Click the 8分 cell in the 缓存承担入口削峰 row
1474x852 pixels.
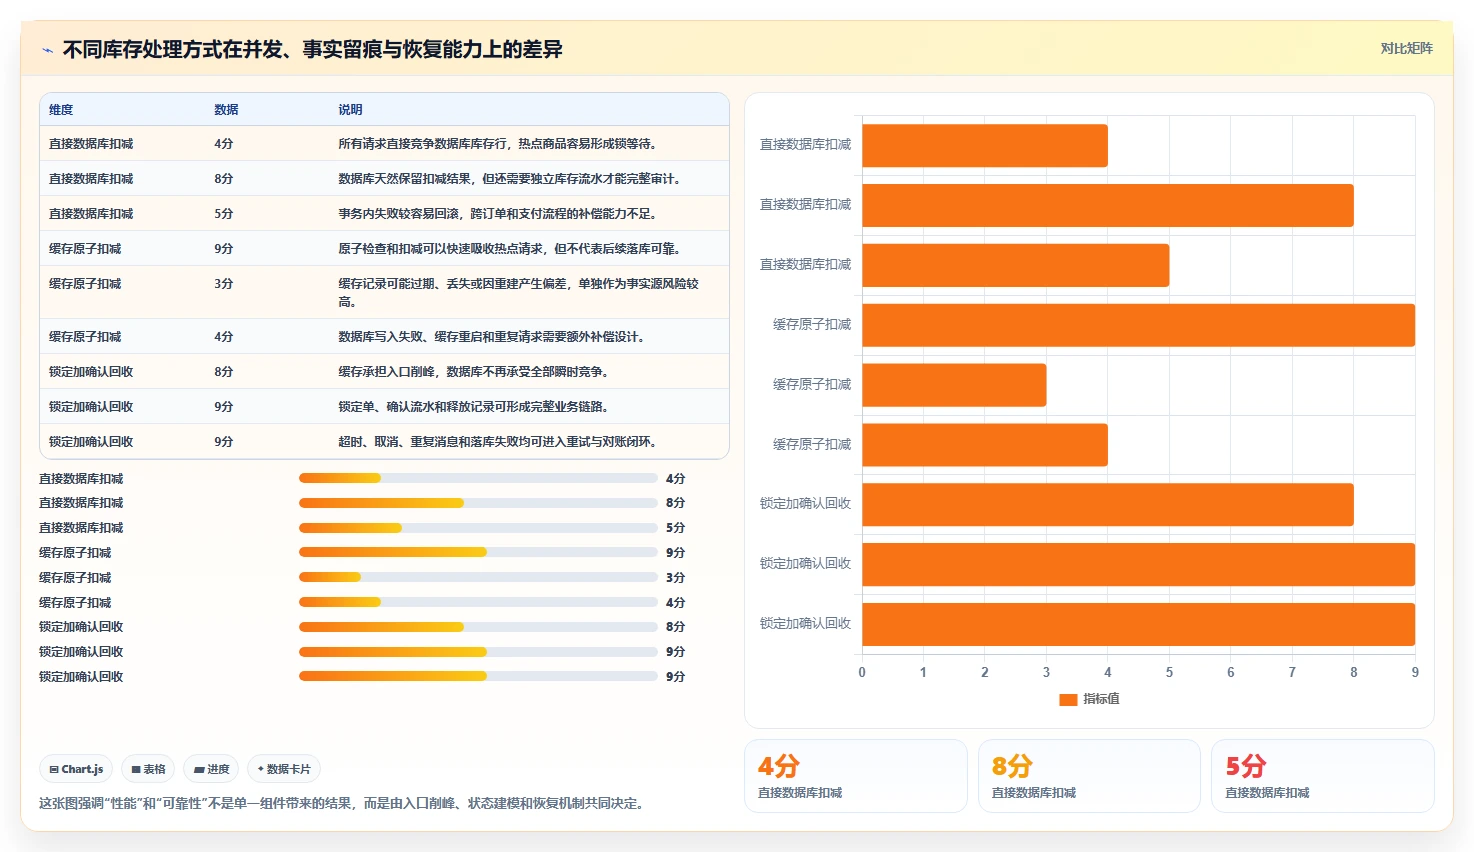pos(223,372)
